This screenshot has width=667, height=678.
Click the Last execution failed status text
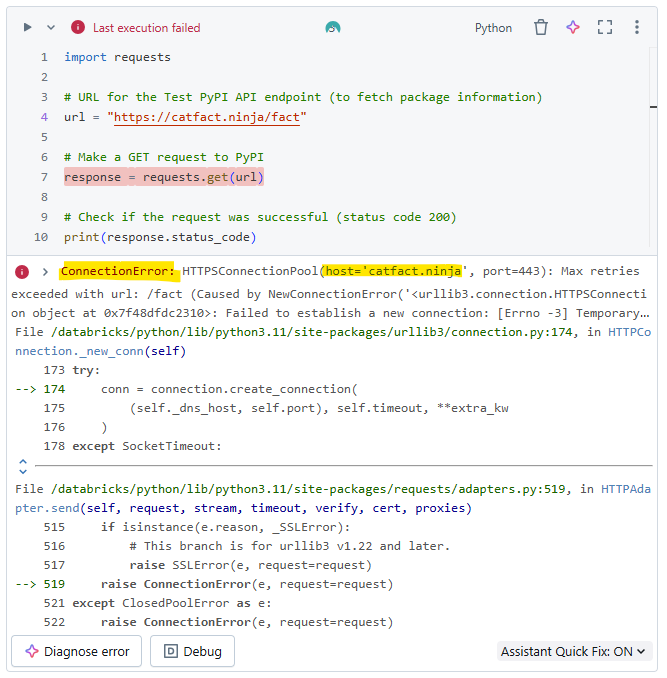pyautogui.click(x=146, y=28)
